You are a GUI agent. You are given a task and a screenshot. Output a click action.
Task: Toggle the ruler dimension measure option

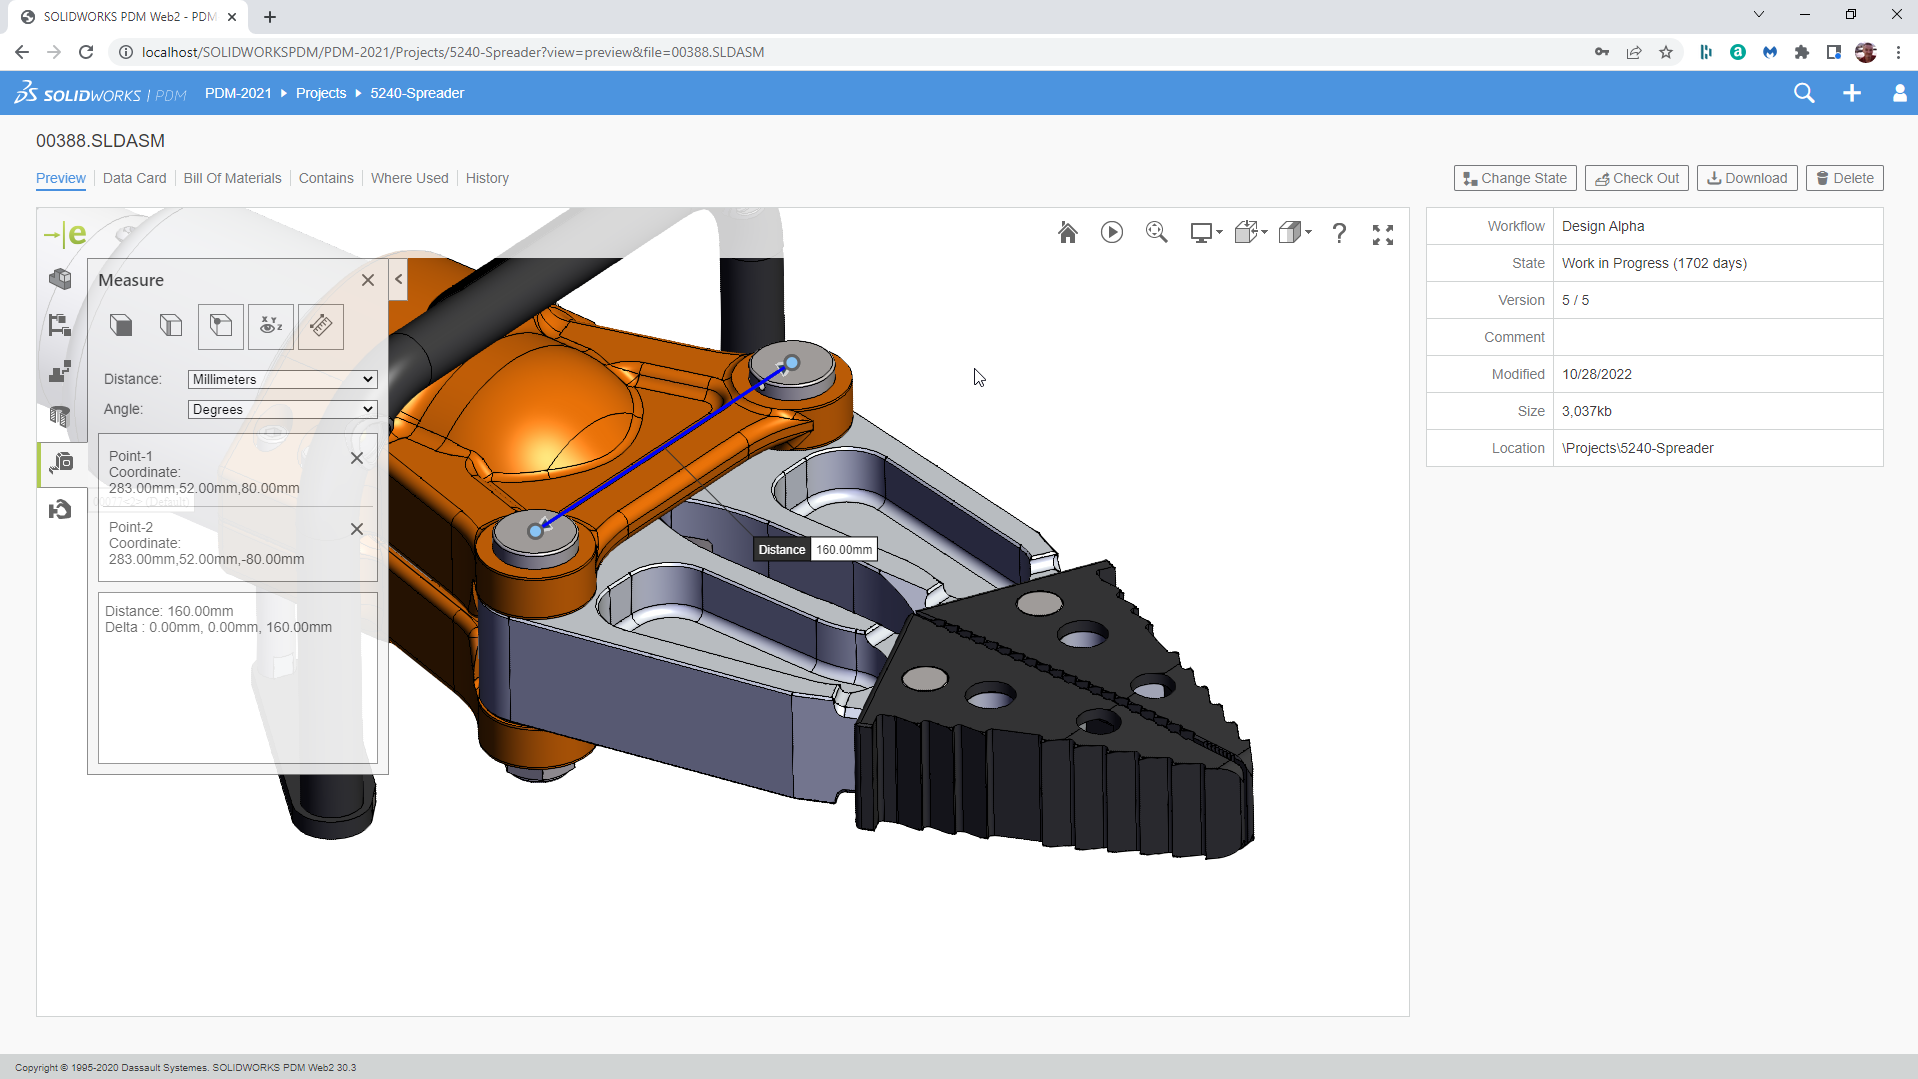[321, 326]
